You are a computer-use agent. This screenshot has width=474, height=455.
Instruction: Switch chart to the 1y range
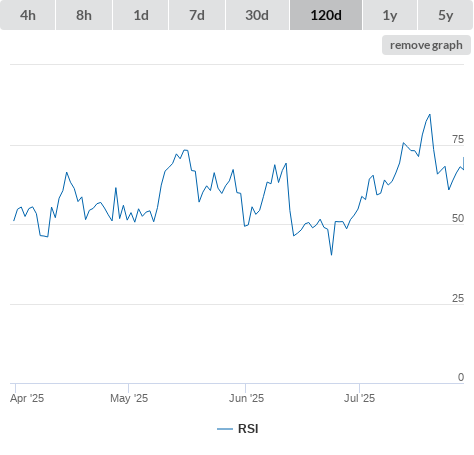[x=390, y=15]
